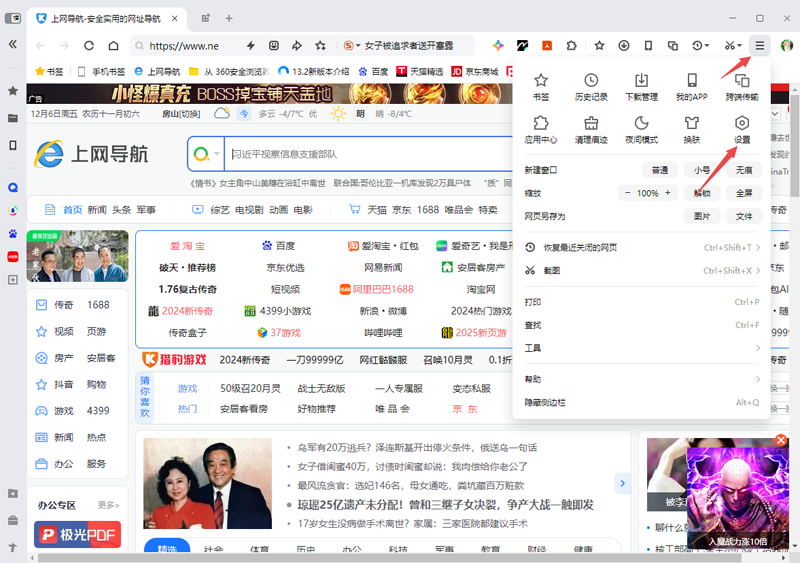Open 跨端传输 cross-device transfer icon
Image resolution: width=800 pixels, height=563 pixels.
[x=742, y=87]
